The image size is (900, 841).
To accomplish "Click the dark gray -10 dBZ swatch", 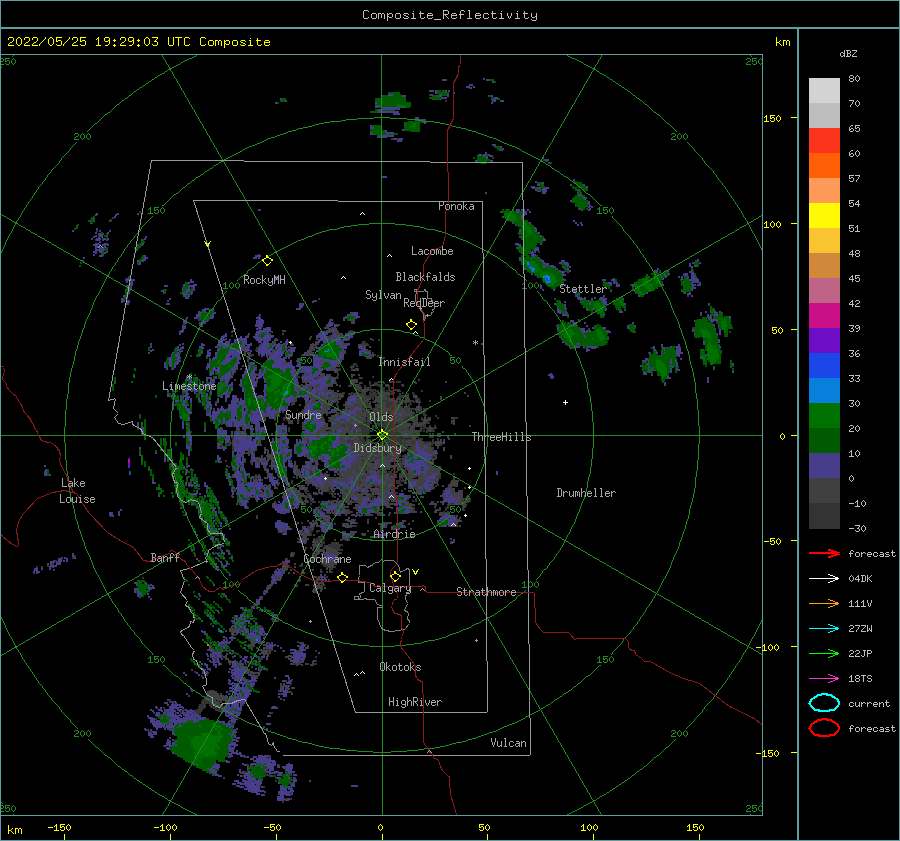I will click(824, 516).
